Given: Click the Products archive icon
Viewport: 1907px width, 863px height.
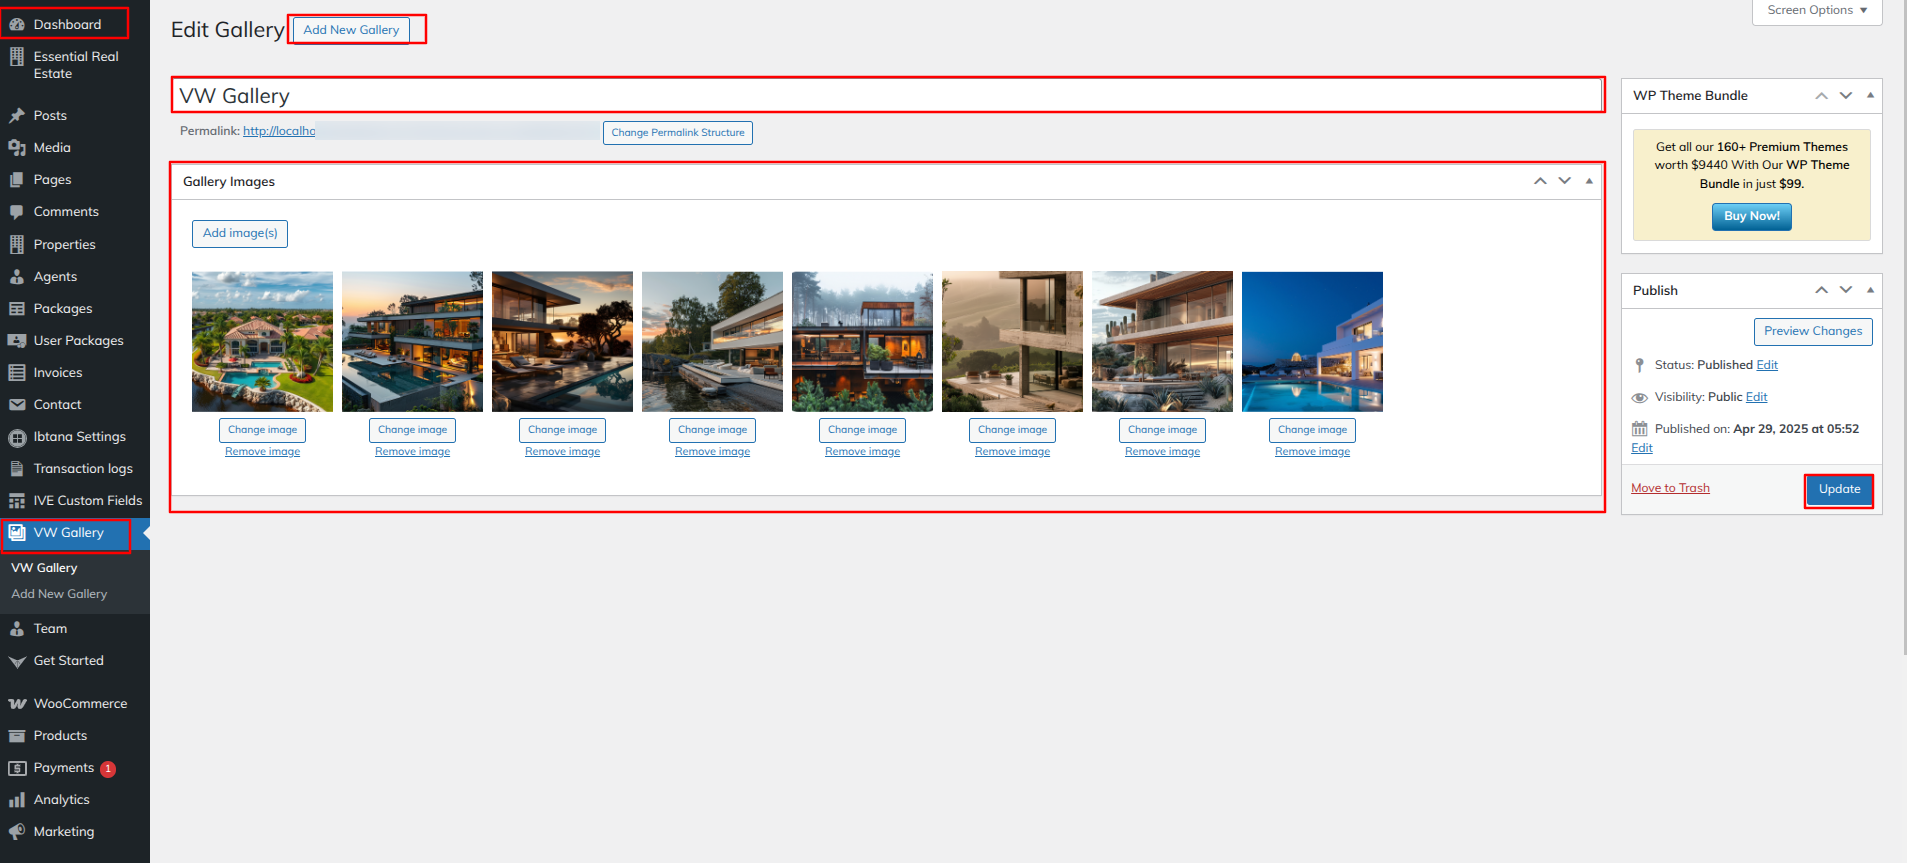Looking at the screenshot, I should tap(17, 736).
